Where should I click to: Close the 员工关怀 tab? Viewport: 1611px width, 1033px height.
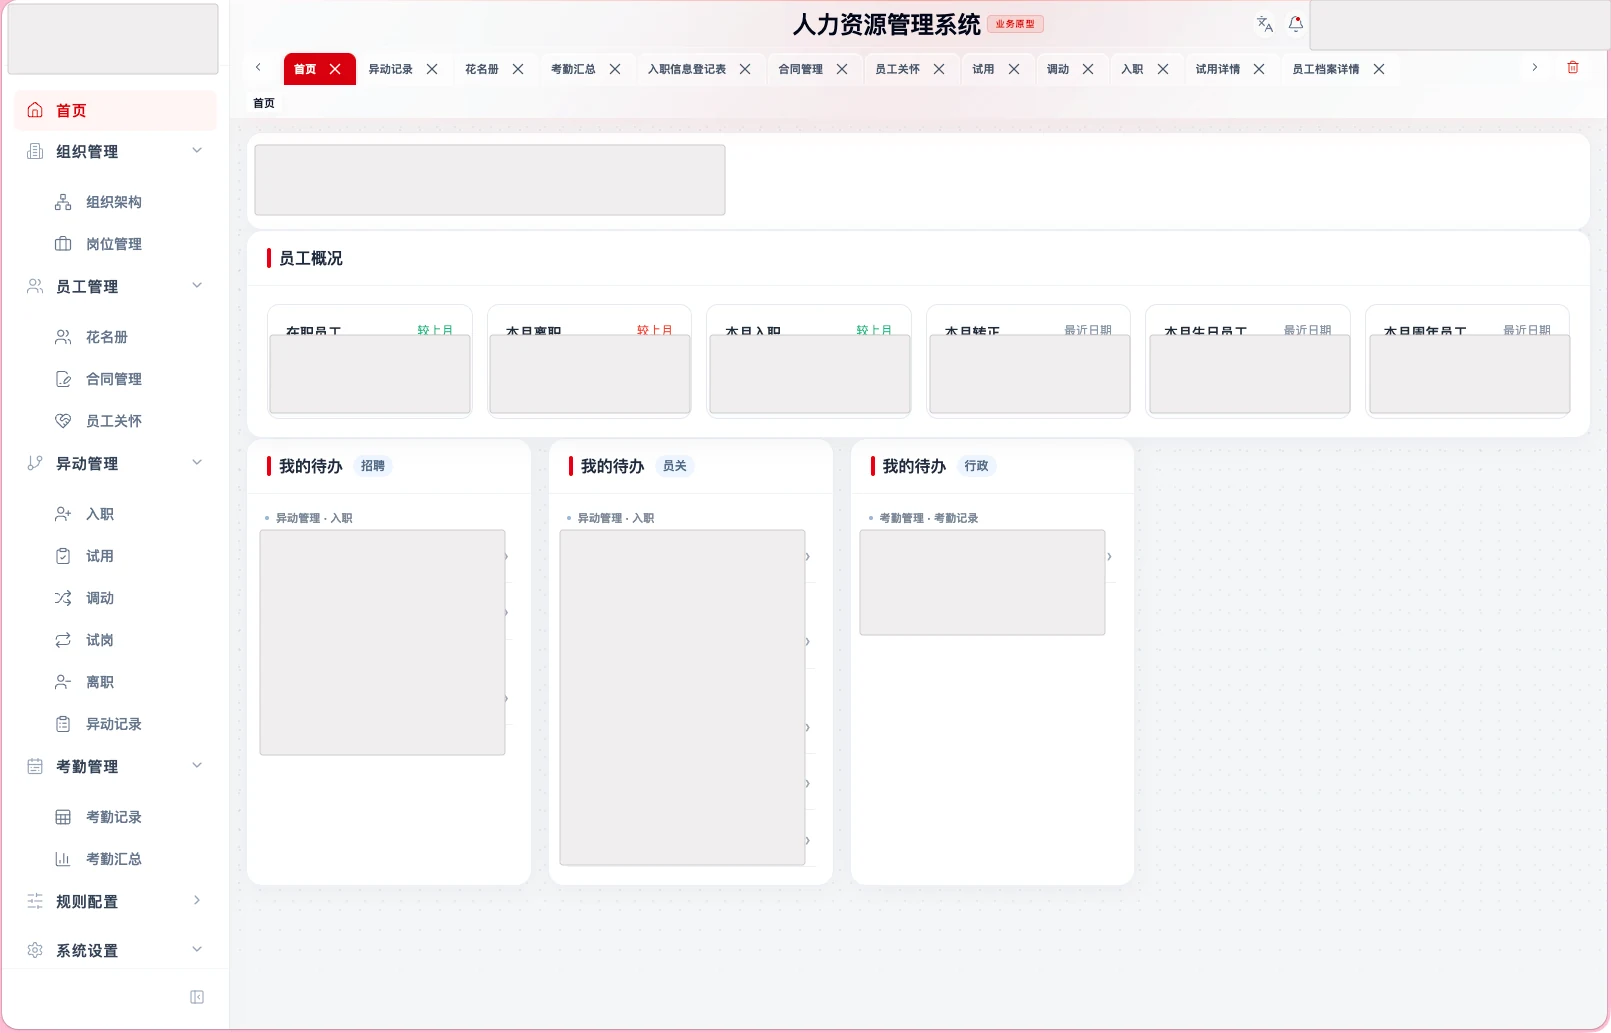(x=939, y=69)
